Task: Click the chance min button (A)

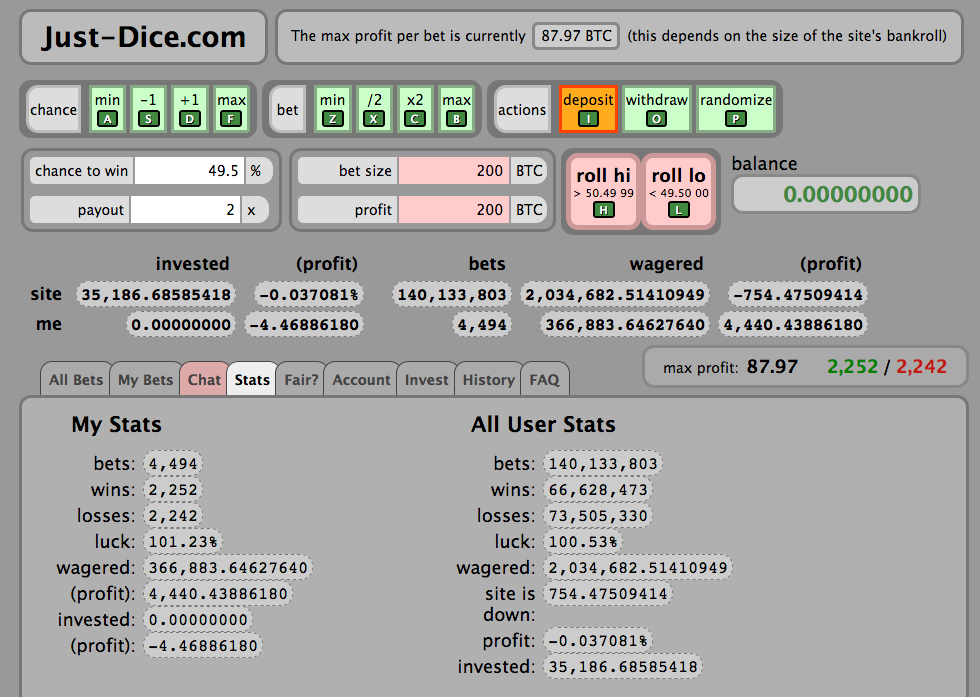Action: click(108, 109)
